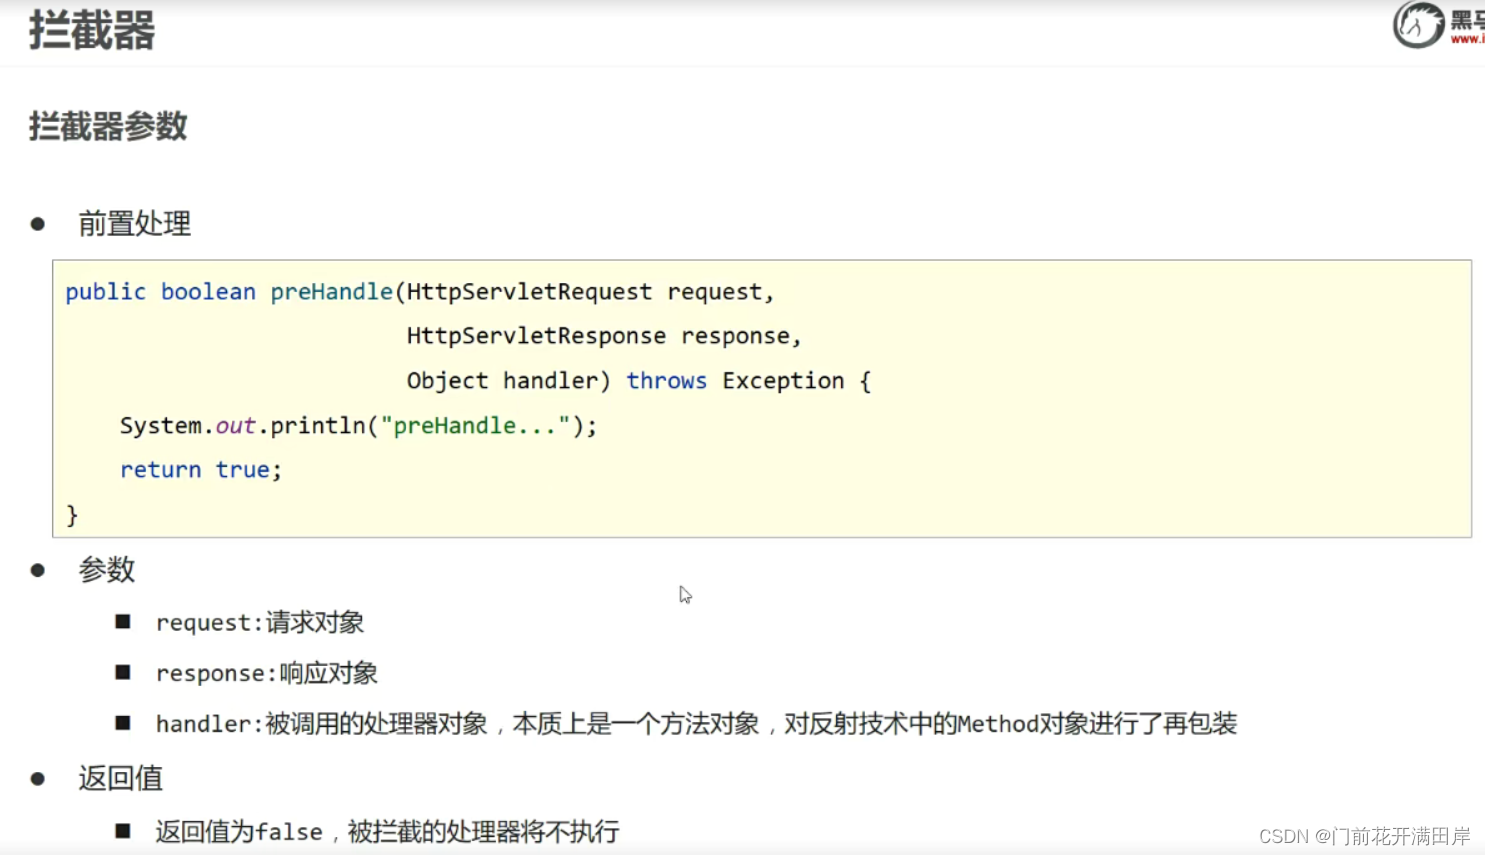Click the line response:响应对象

266,673
